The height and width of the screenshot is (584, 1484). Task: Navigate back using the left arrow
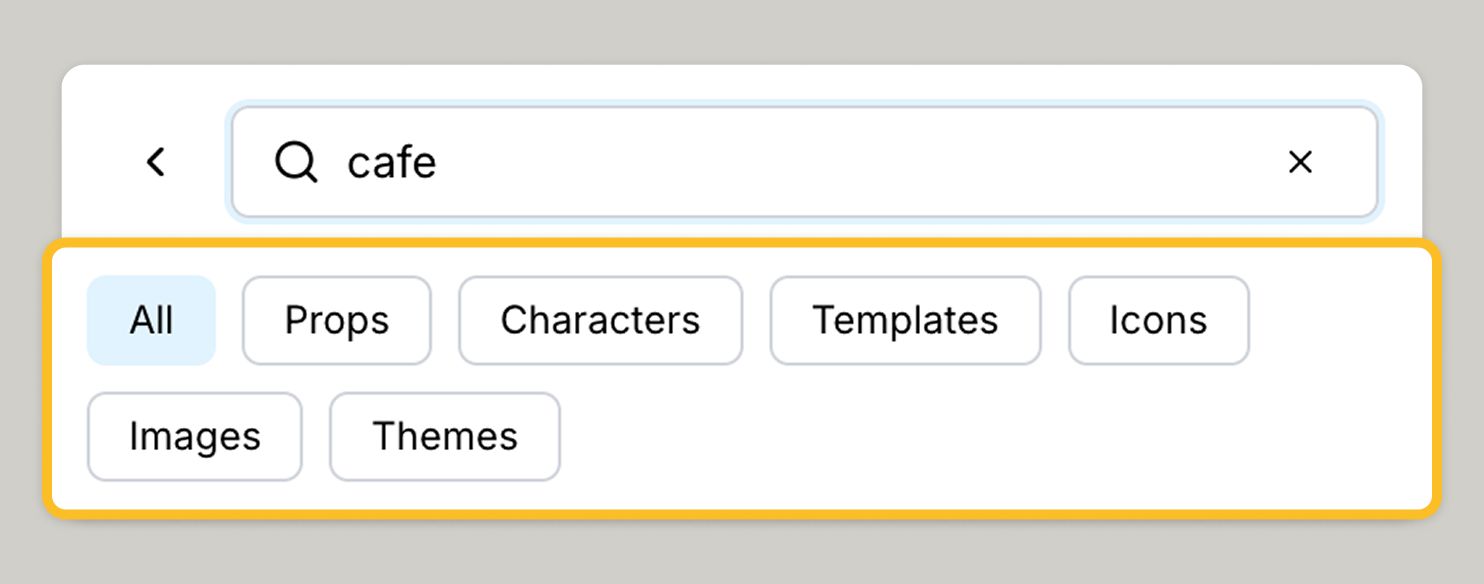156,162
